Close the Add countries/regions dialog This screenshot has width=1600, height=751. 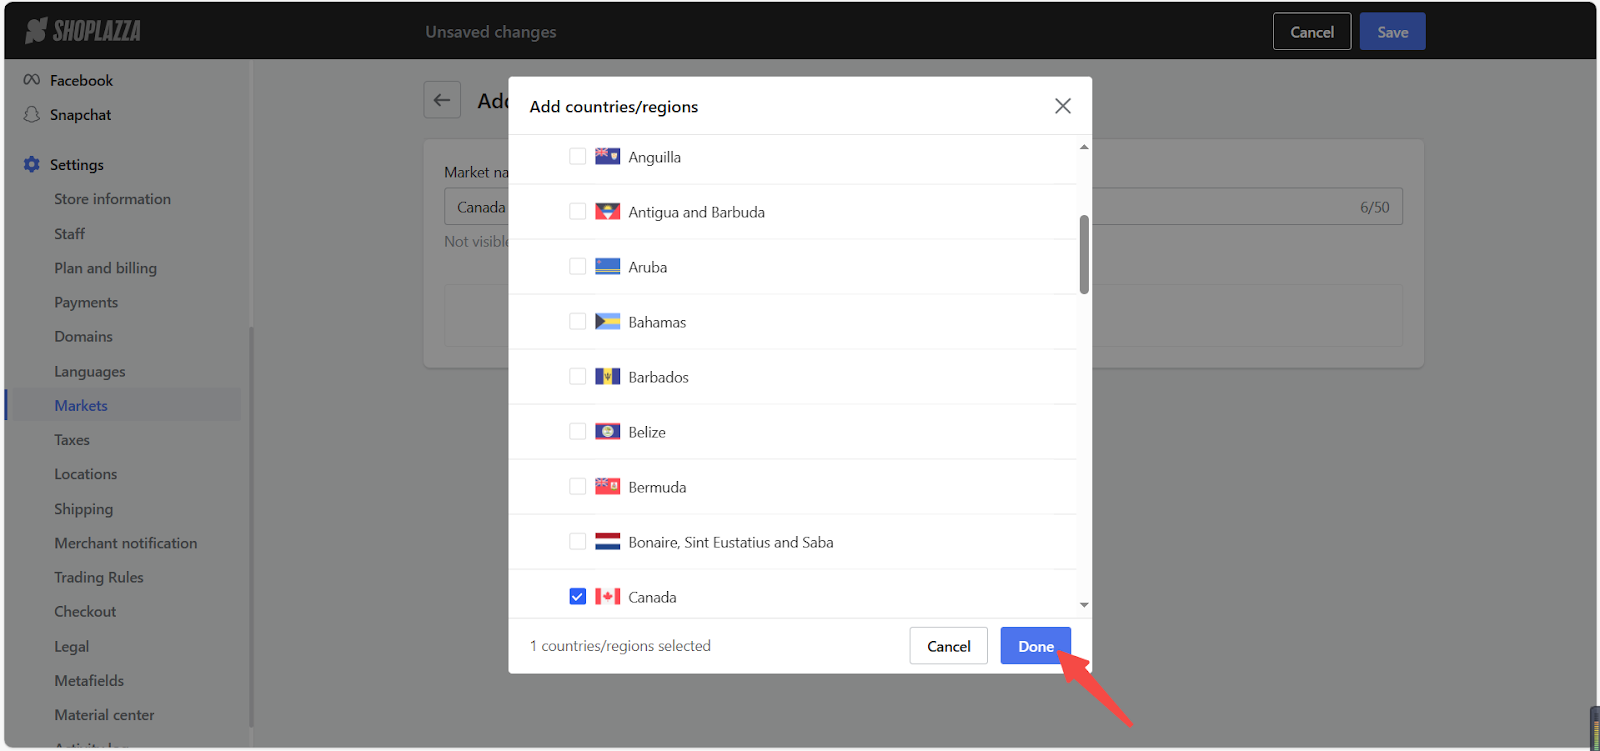(x=1062, y=106)
